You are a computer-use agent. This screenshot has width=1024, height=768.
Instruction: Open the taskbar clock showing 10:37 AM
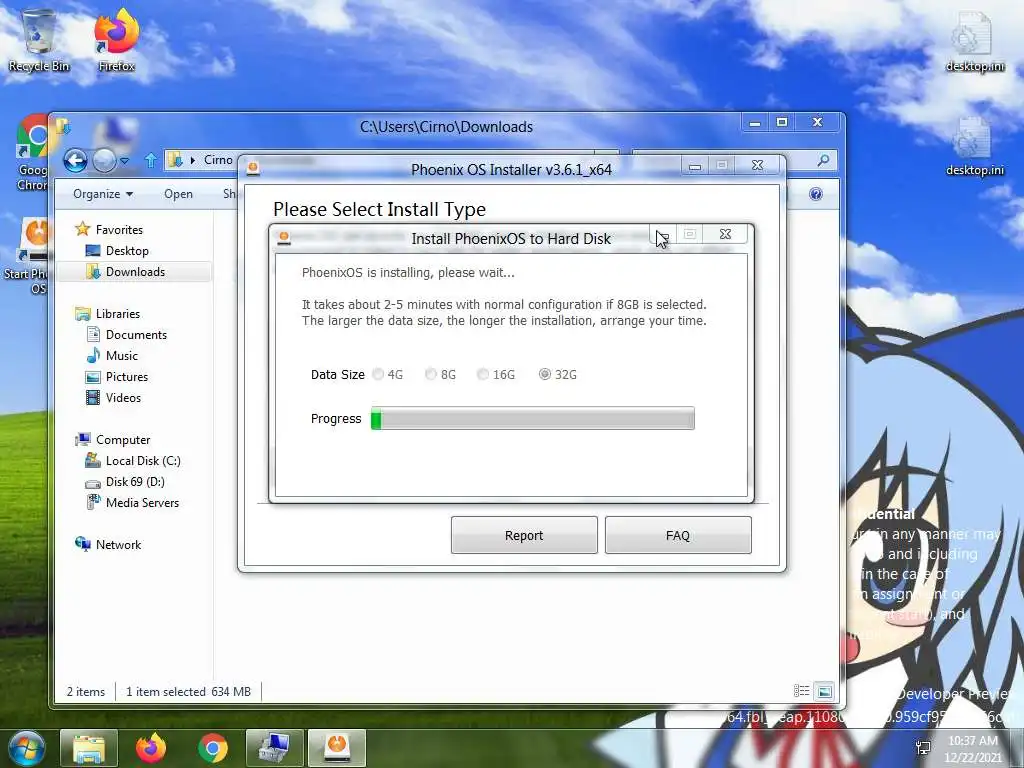coord(973,748)
